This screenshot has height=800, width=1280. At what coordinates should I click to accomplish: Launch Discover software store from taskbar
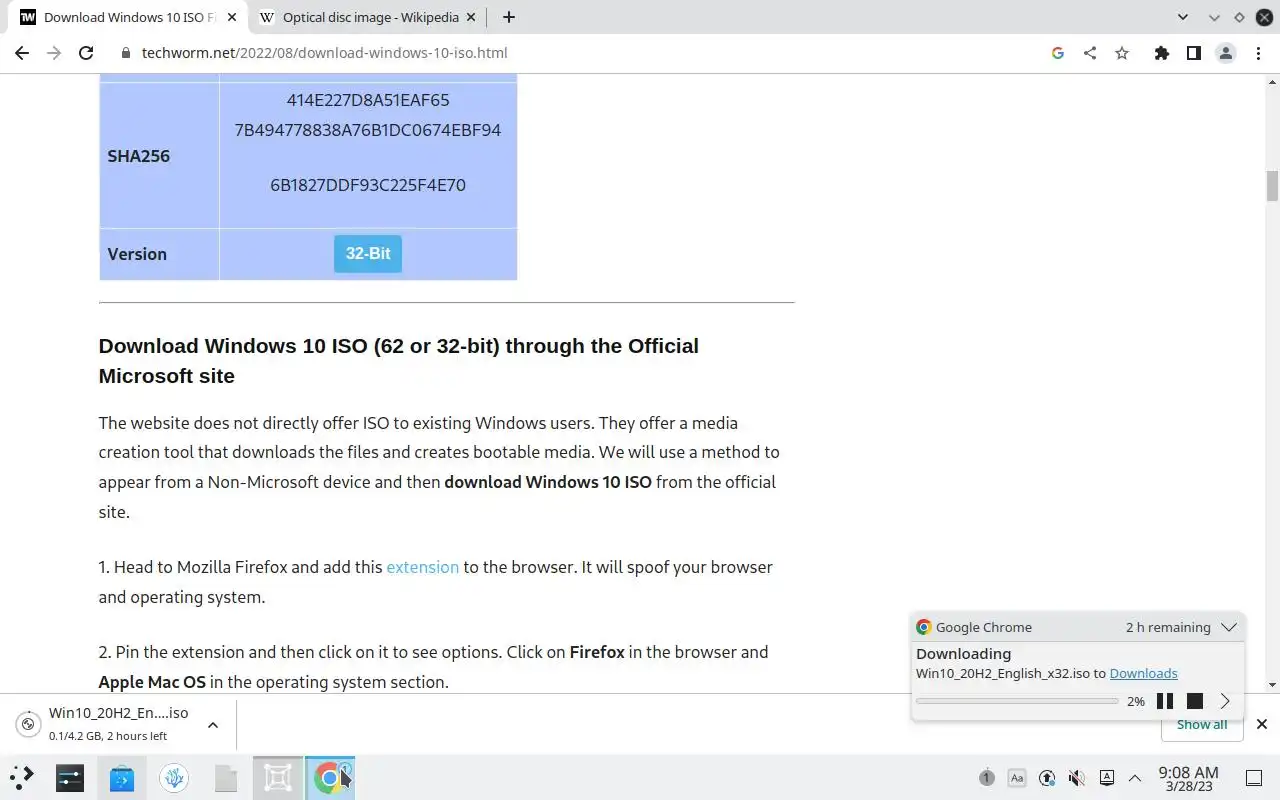point(122,777)
